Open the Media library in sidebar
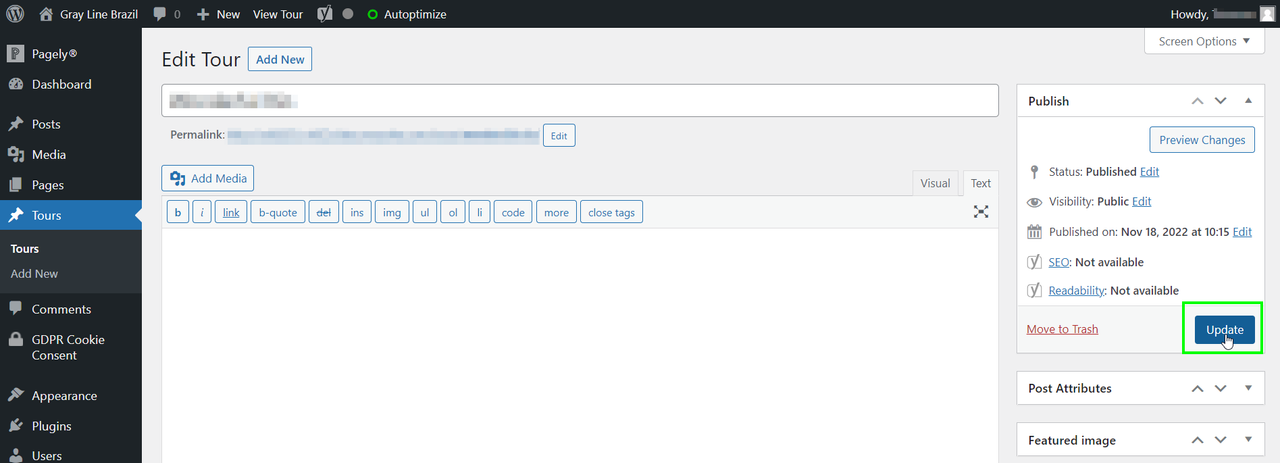The image size is (1280, 463). 48,155
